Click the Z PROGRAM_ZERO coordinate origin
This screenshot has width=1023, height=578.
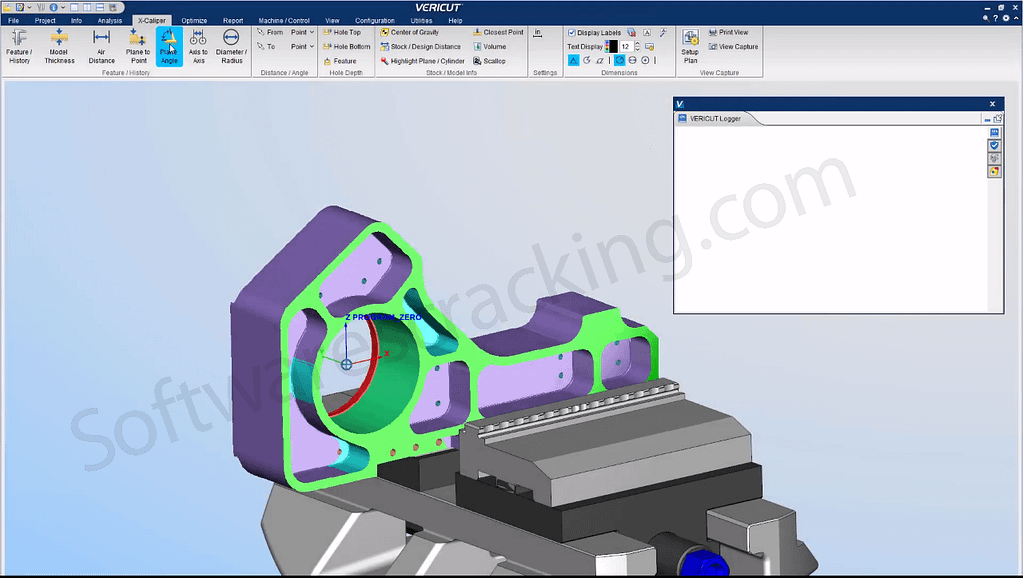pyautogui.click(x=346, y=365)
